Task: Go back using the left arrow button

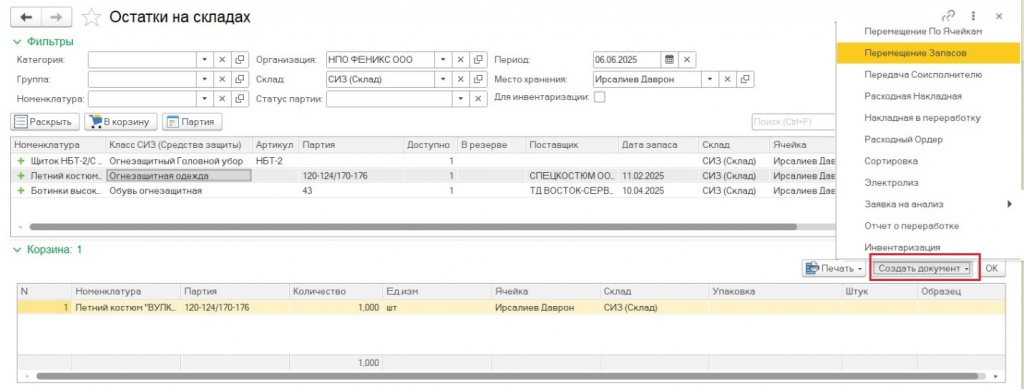Action: tap(27, 17)
